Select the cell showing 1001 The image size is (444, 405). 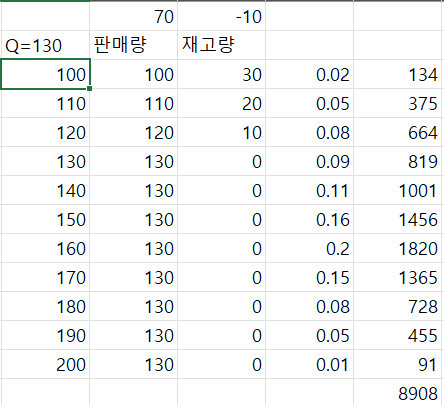pos(398,190)
